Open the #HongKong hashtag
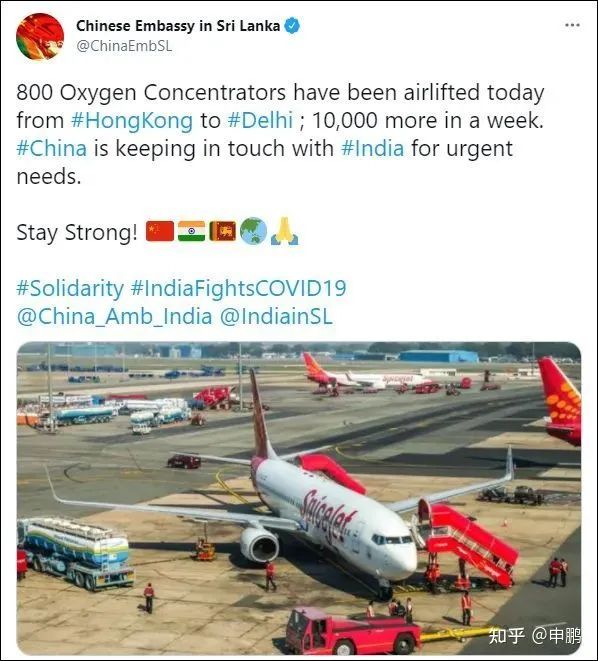The width and height of the screenshot is (598, 661). pyautogui.click(x=132, y=121)
